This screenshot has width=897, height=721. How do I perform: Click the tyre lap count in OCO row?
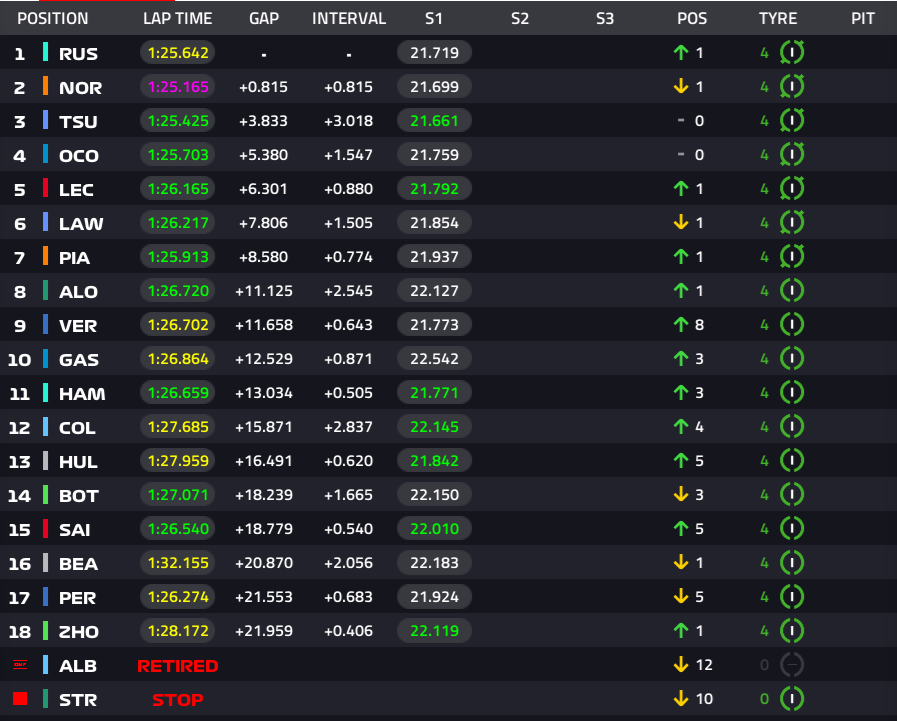coord(764,154)
